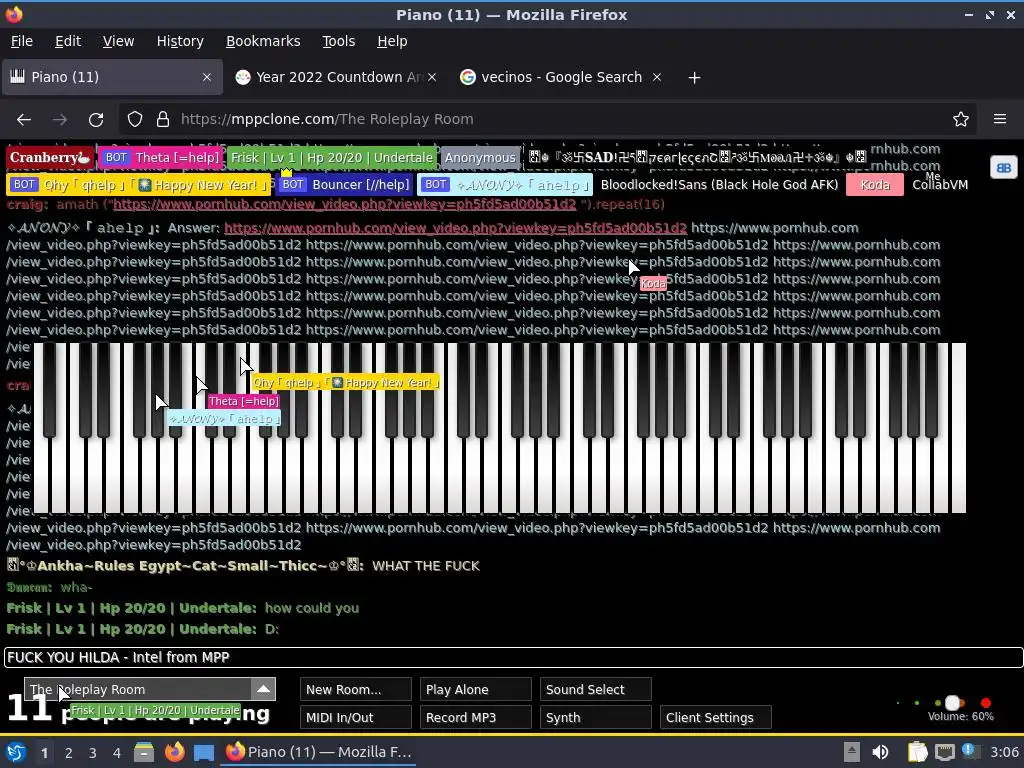Close the Year 2022 Countdown tab

432,77
